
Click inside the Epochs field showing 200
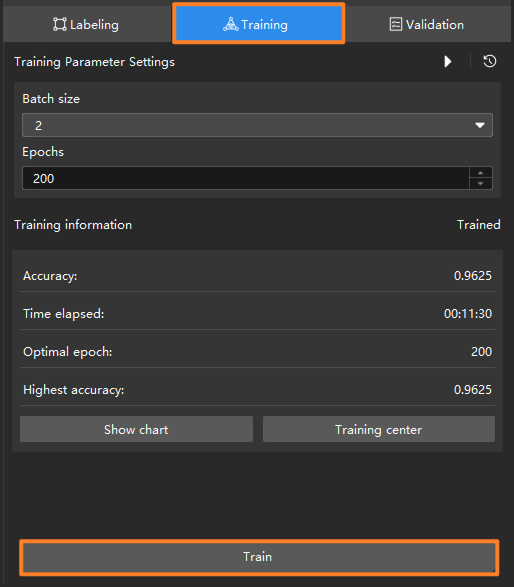[x=246, y=178]
